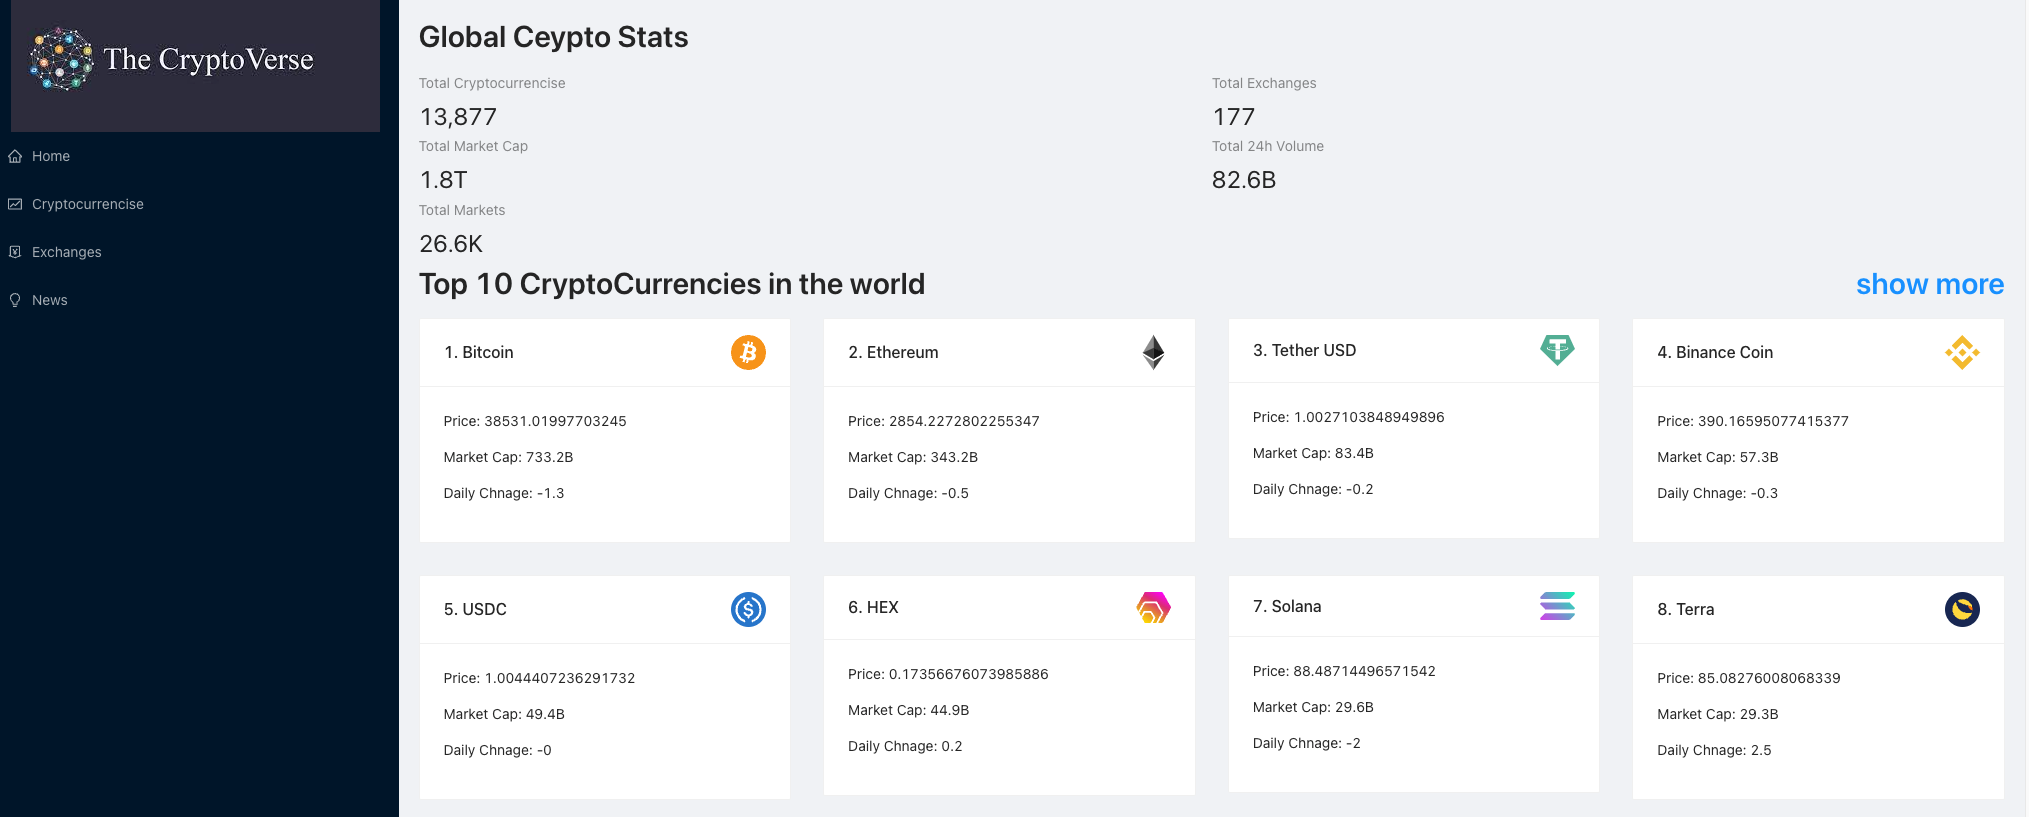Click USDC price 1.0044407236291732
This screenshot has height=817, width=2029.
click(539, 678)
